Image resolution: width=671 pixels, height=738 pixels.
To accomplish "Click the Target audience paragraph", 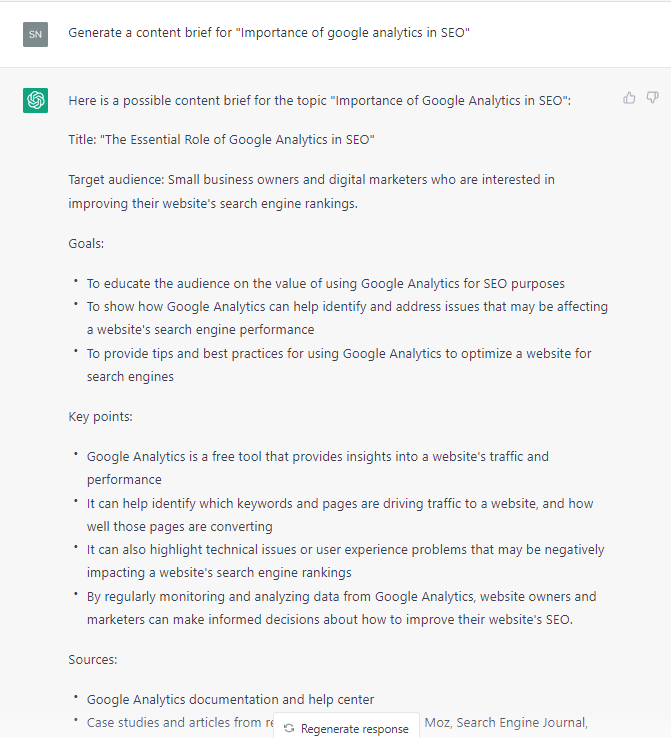I will 311,191.
